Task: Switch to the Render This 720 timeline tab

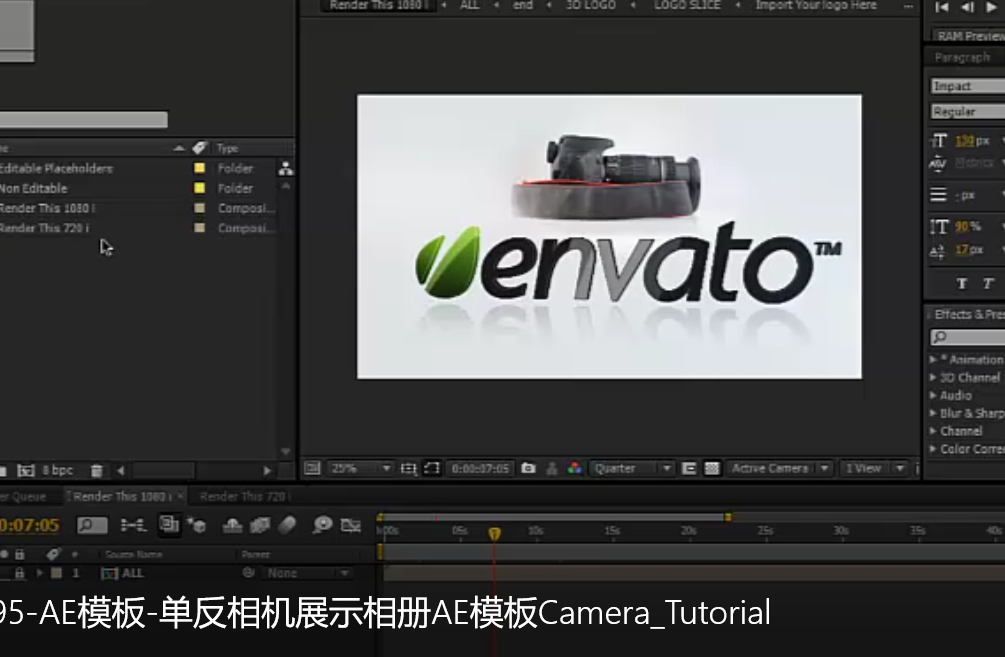Action: (x=244, y=497)
